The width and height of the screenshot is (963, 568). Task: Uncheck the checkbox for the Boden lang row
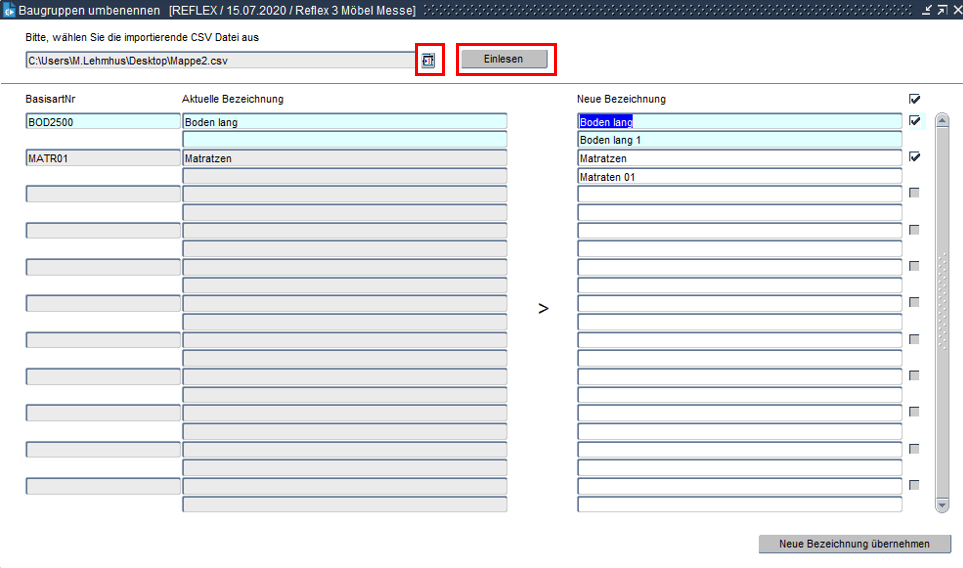(x=914, y=121)
